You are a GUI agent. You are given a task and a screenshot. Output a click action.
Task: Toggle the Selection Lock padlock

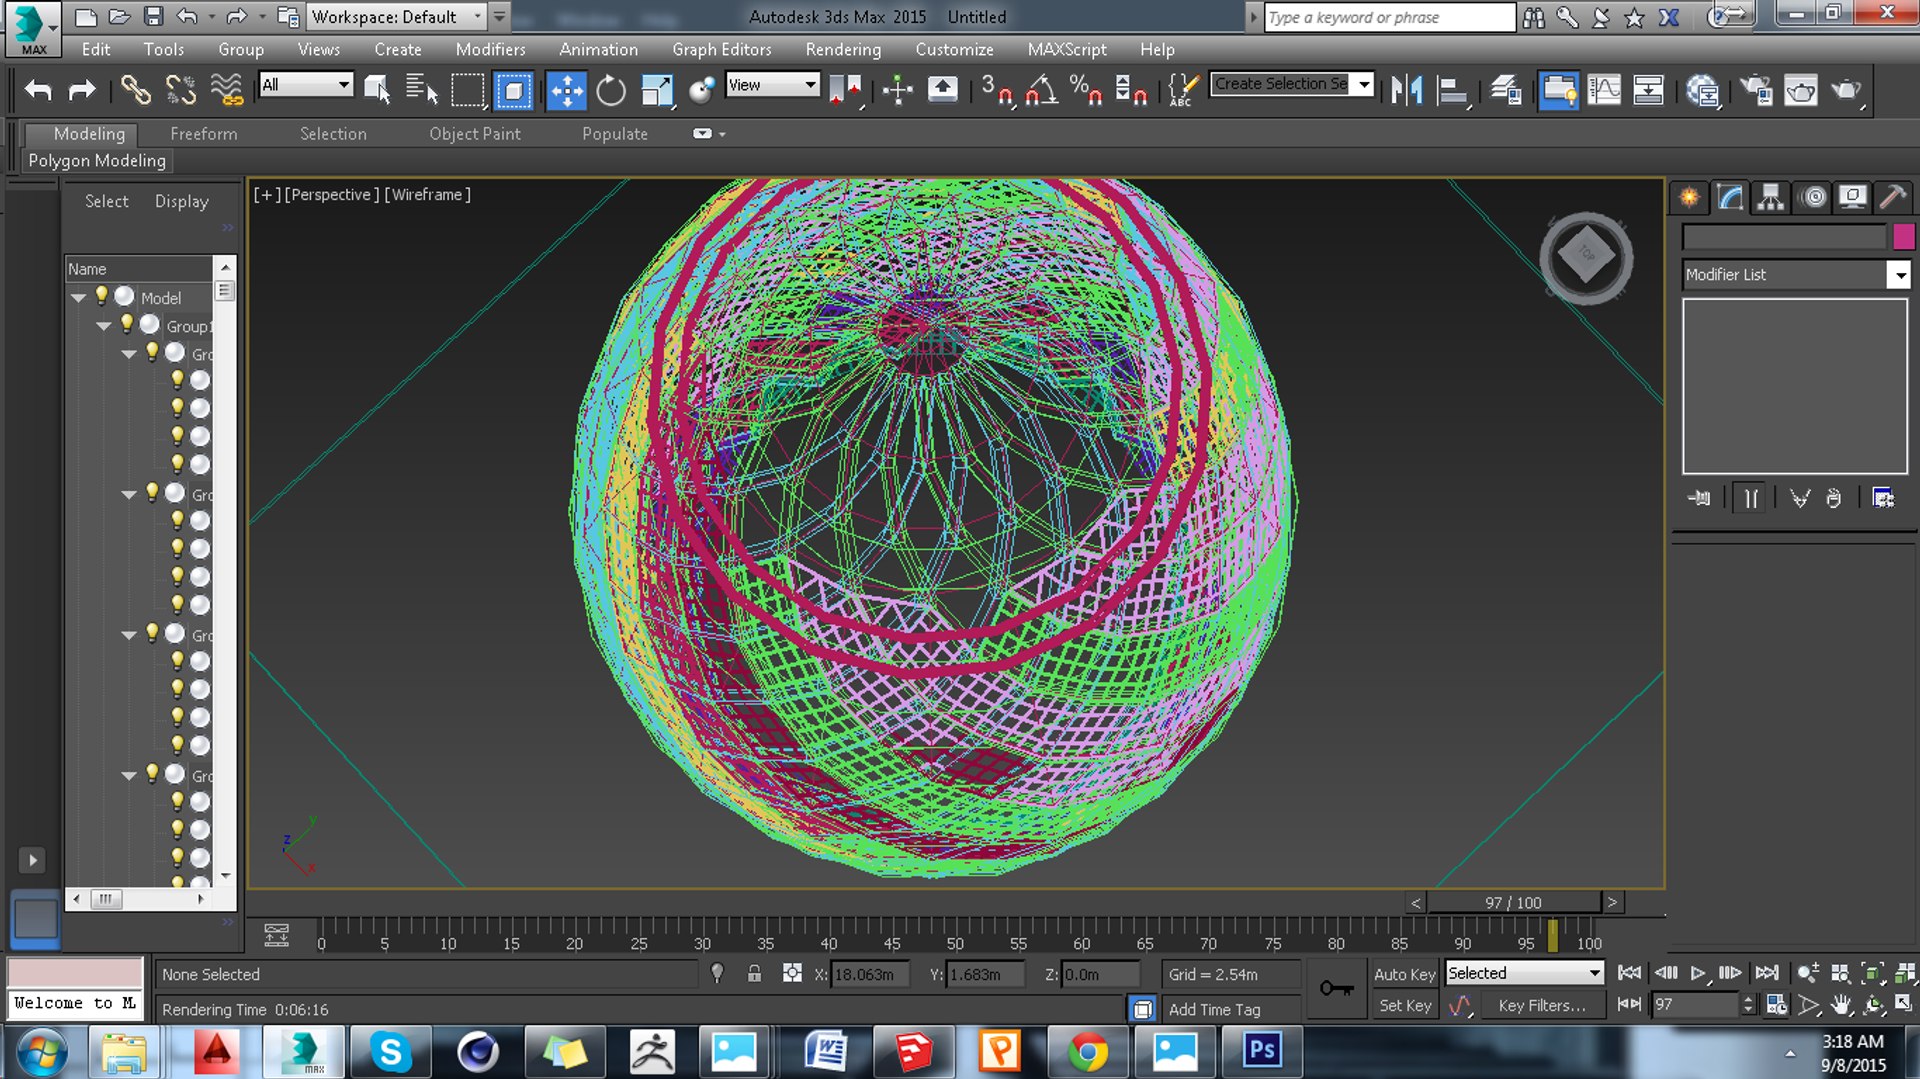coord(754,973)
